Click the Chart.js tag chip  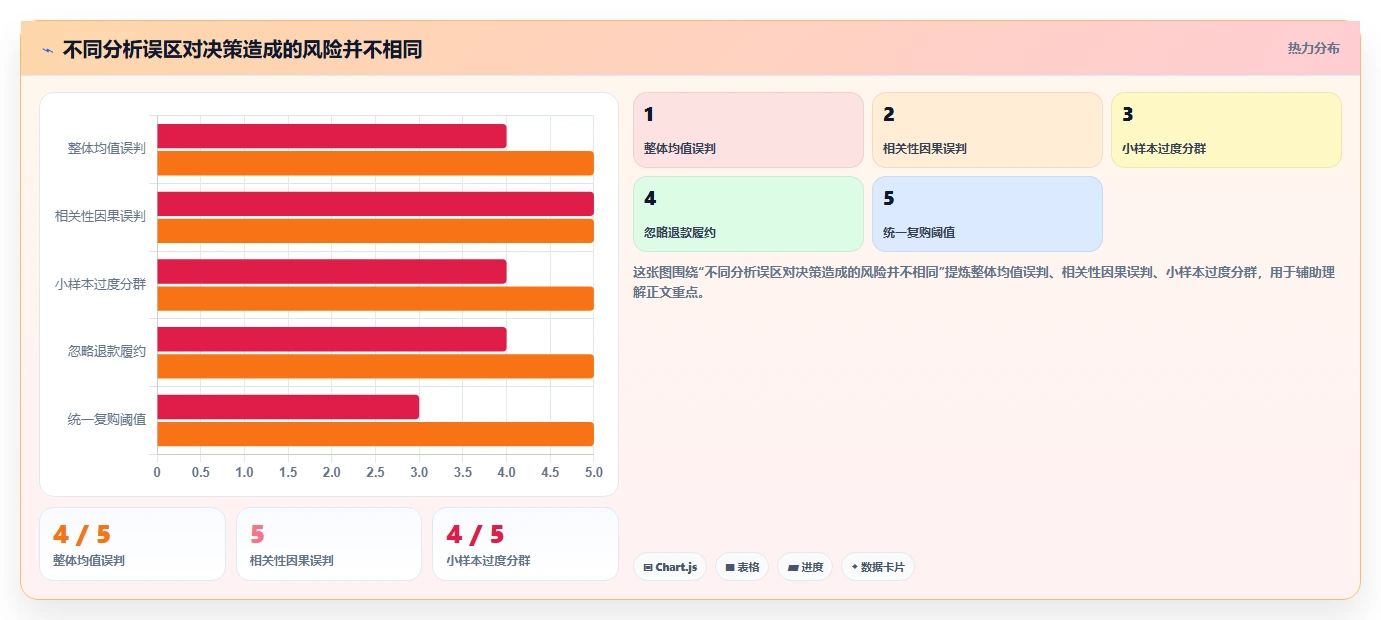coord(670,567)
